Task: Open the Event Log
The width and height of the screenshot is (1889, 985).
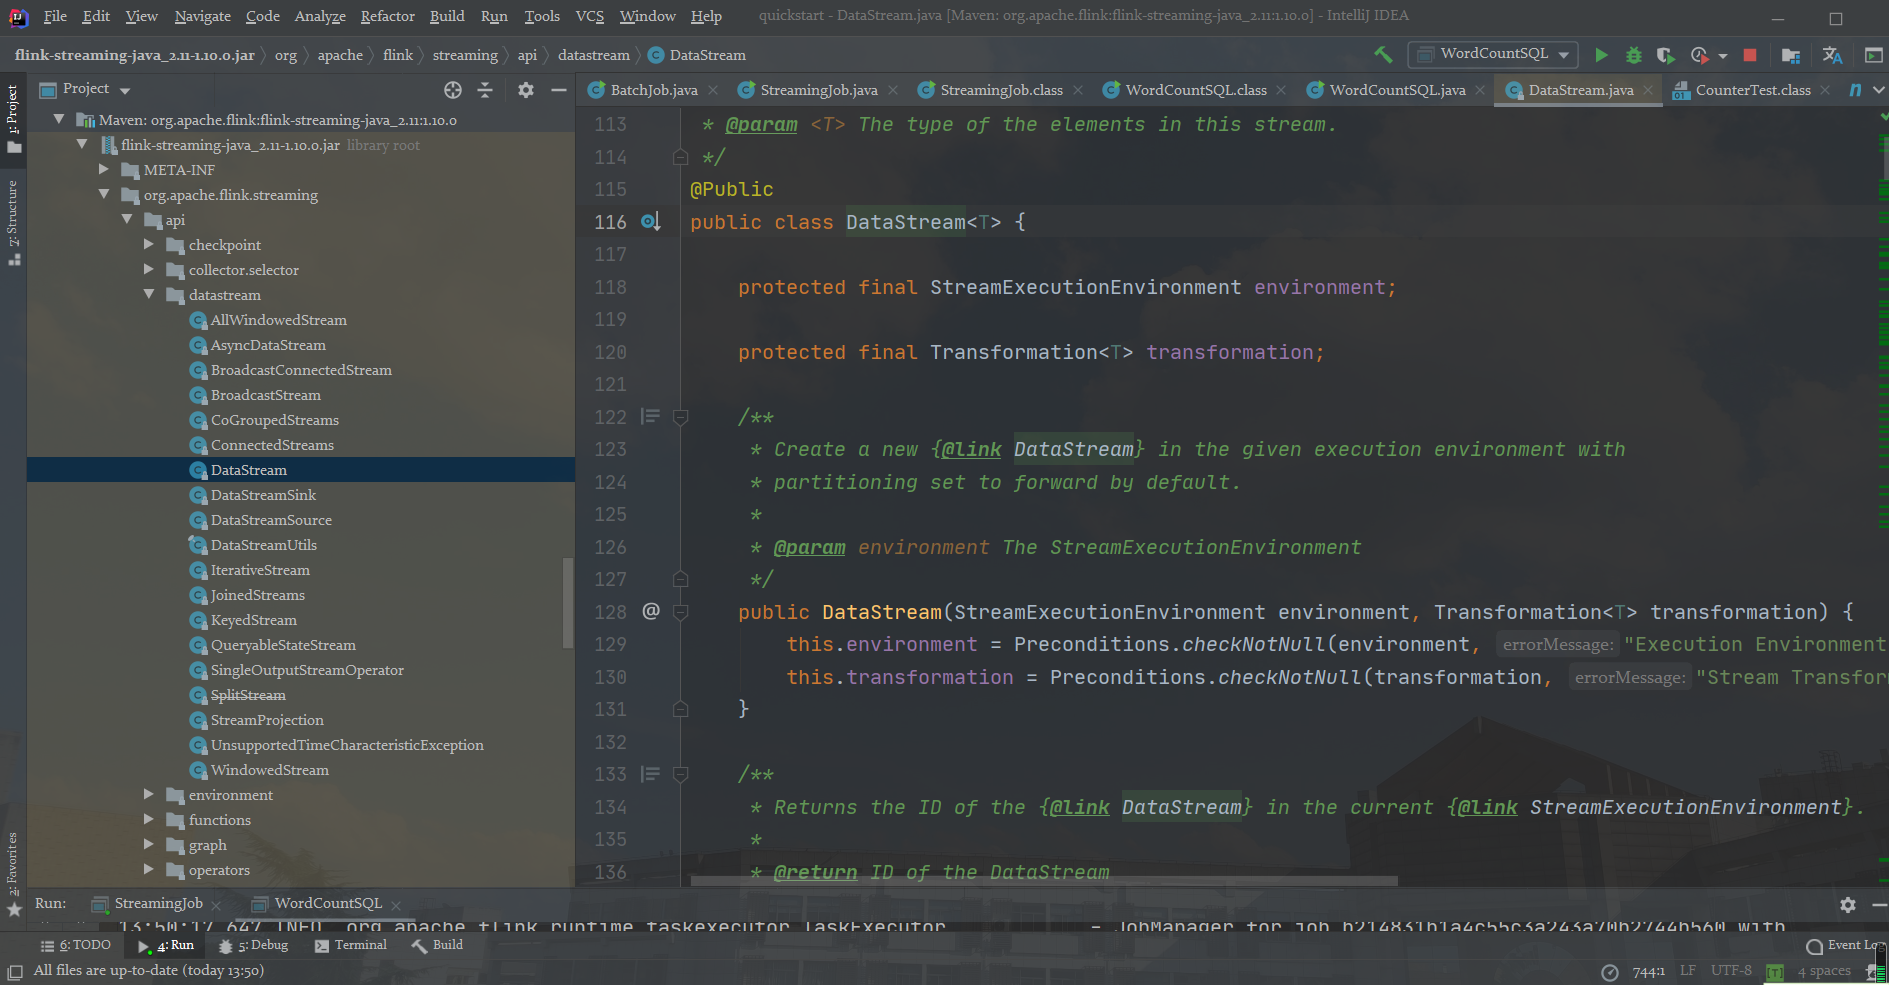Action: (x=1844, y=945)
